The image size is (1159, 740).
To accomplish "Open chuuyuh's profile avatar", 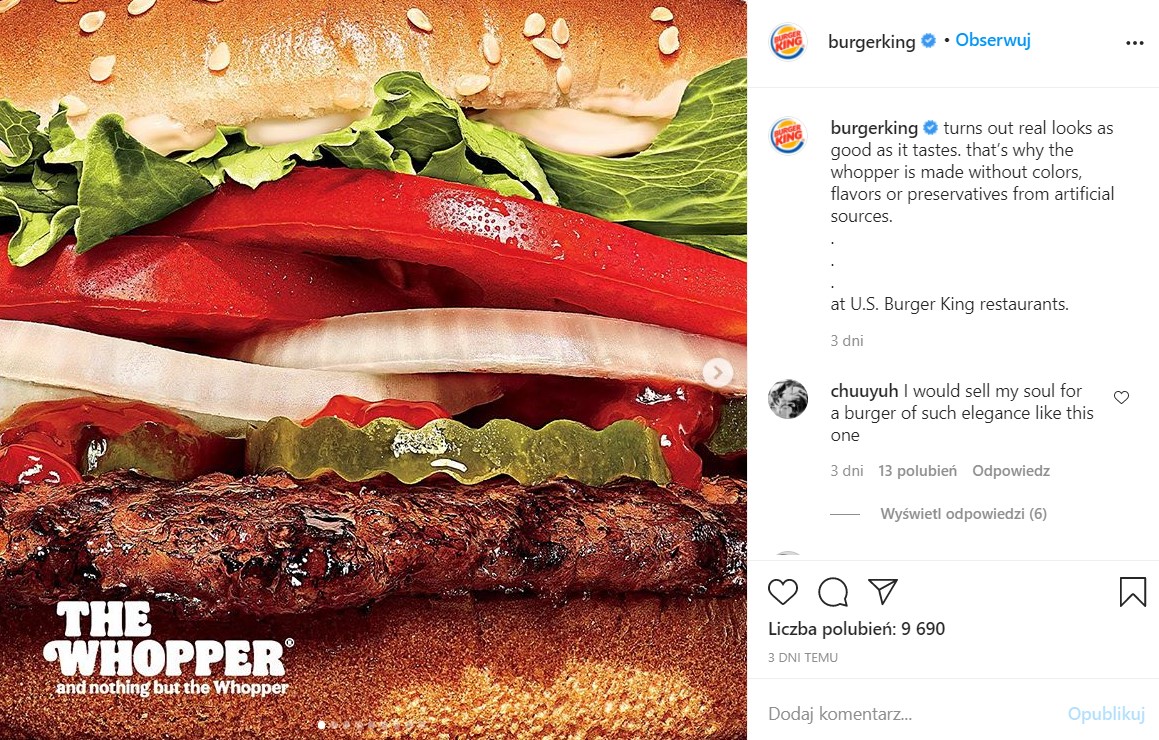I will pyautogui.click(x=787, y=399).
